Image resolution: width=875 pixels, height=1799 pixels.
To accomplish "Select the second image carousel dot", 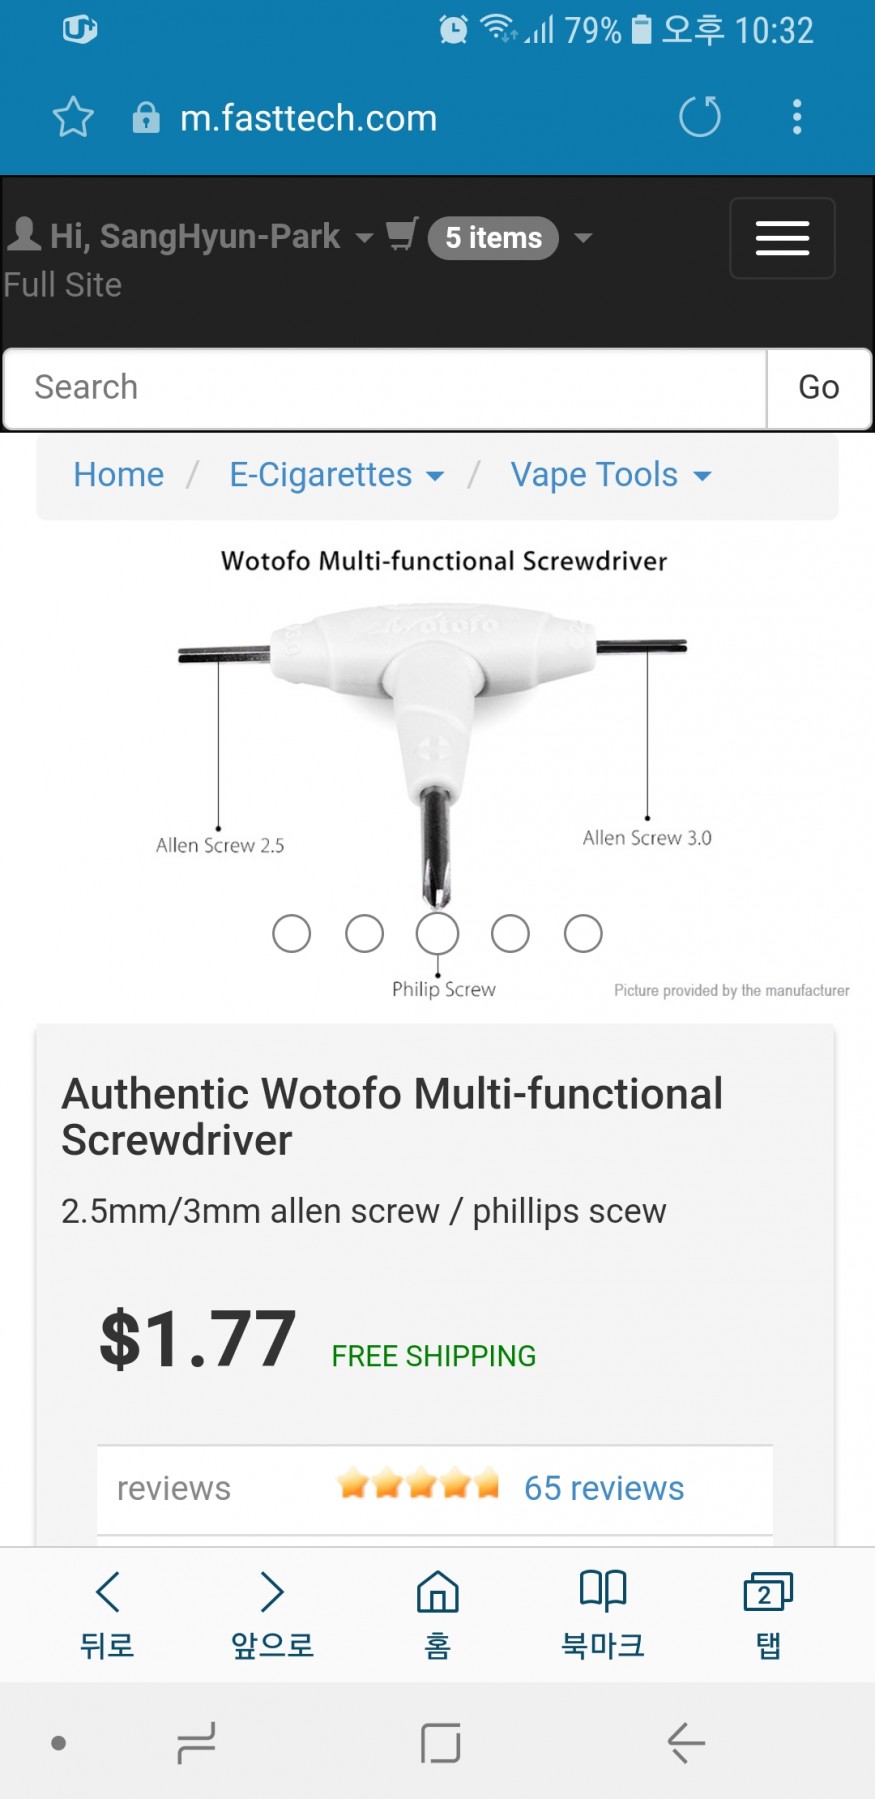I will (x=364, y=934).
